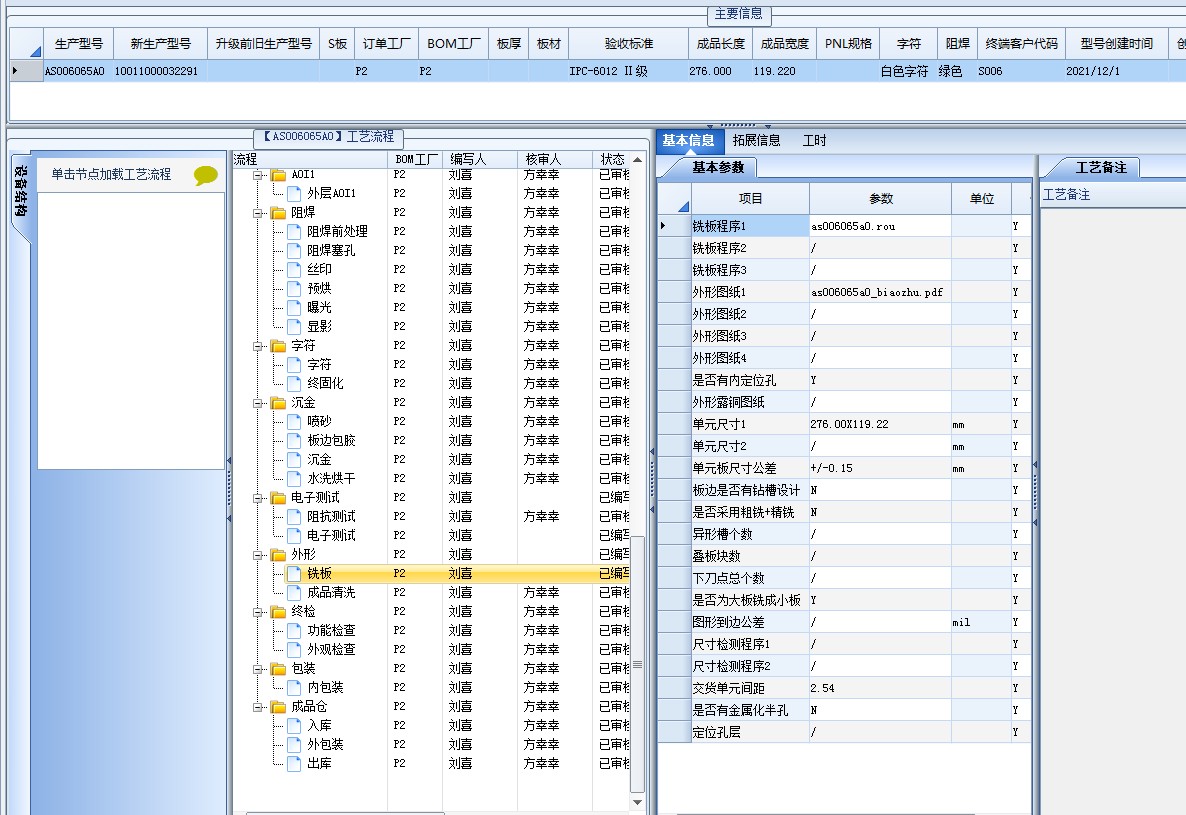Screen dimensions: 1186x815
Task: Click document icon of 喷砂 row
Action: point(295,421)
